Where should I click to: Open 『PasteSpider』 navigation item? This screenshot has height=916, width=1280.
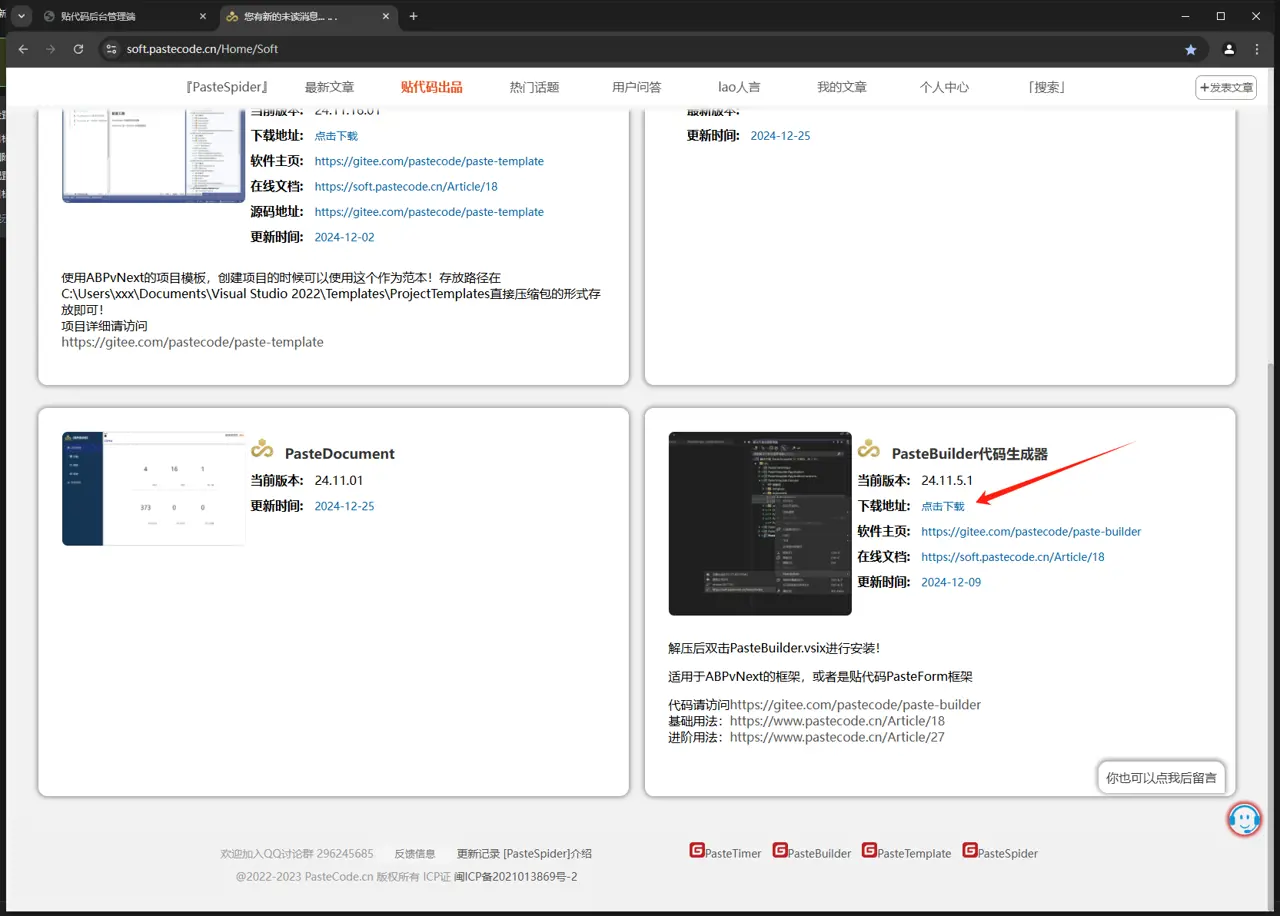[x=227, y=87]
